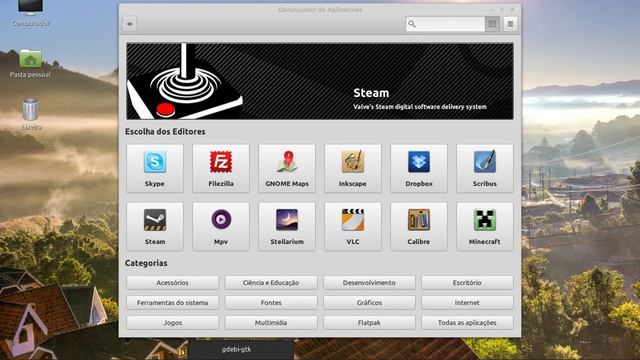Open the Minecraft app tile

coord(485,226)
